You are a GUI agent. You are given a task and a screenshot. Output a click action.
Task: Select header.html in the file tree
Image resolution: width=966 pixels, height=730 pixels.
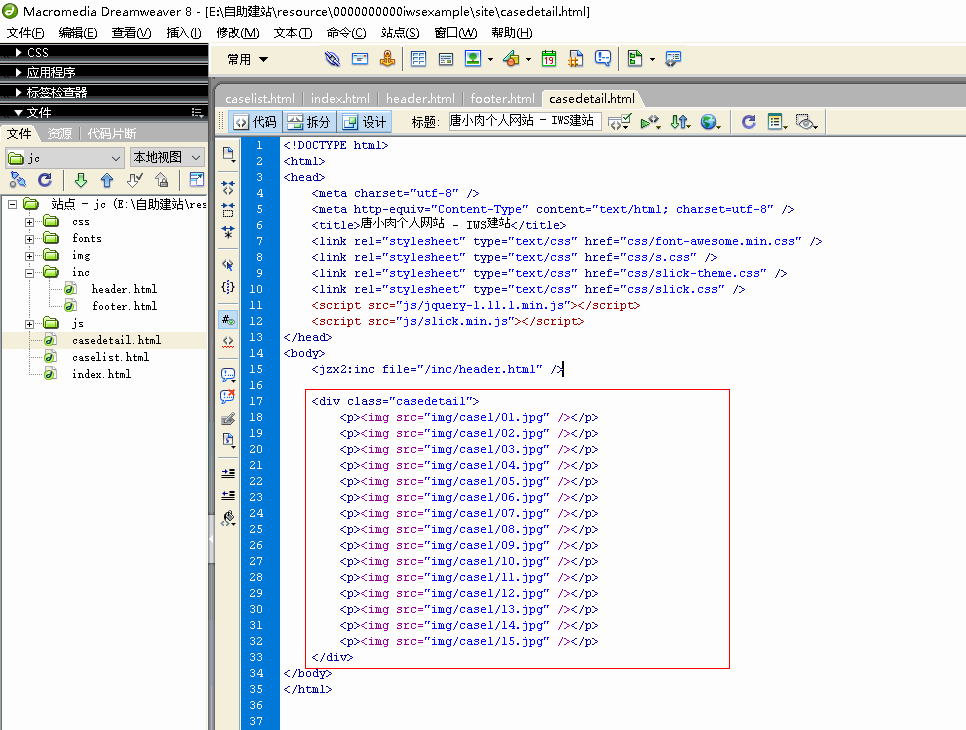tap(124, 290)
